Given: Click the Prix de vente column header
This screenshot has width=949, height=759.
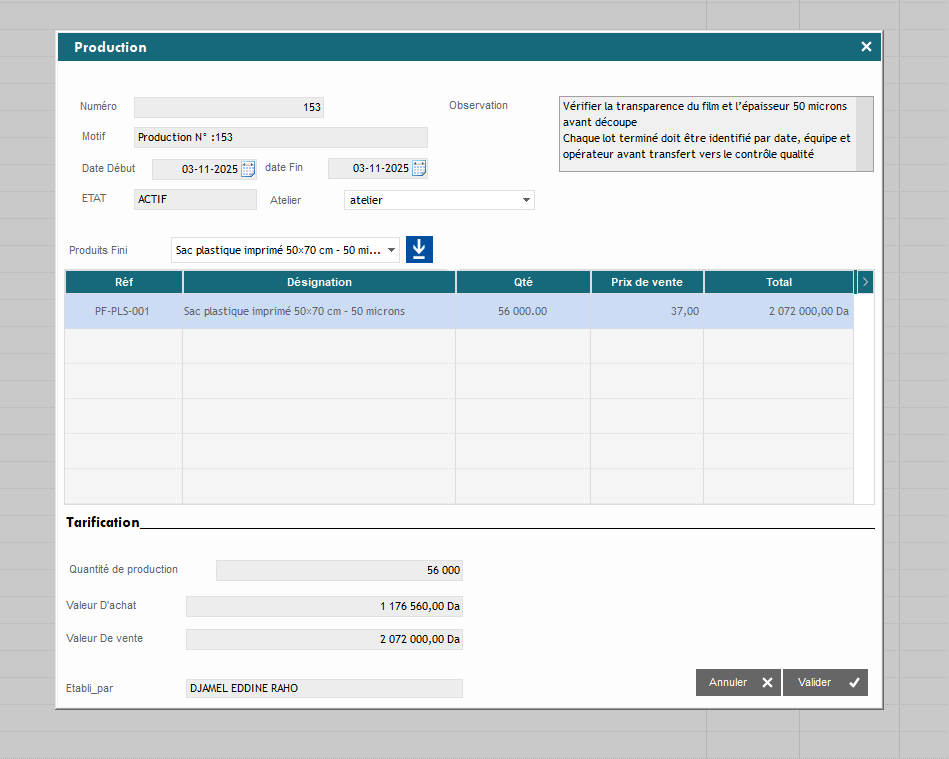Looking at the screenshot, I should [647, 282].
